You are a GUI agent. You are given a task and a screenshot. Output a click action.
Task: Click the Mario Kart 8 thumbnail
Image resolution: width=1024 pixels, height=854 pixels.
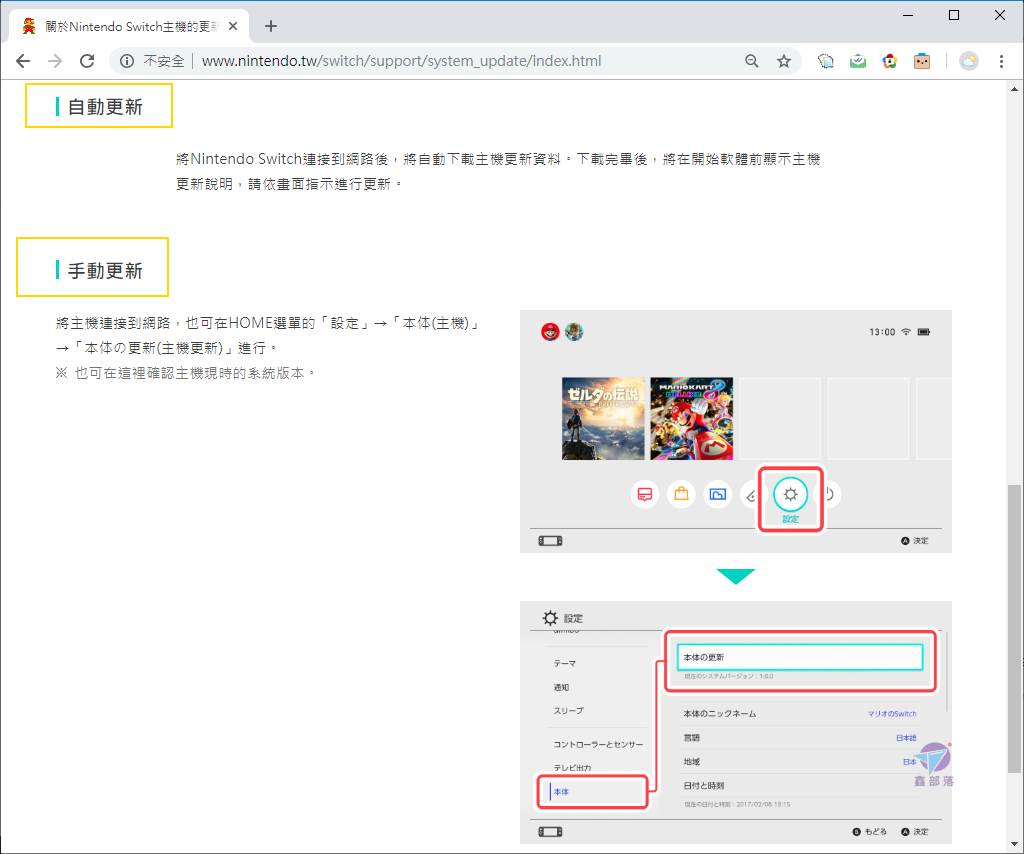pos(692,419)
